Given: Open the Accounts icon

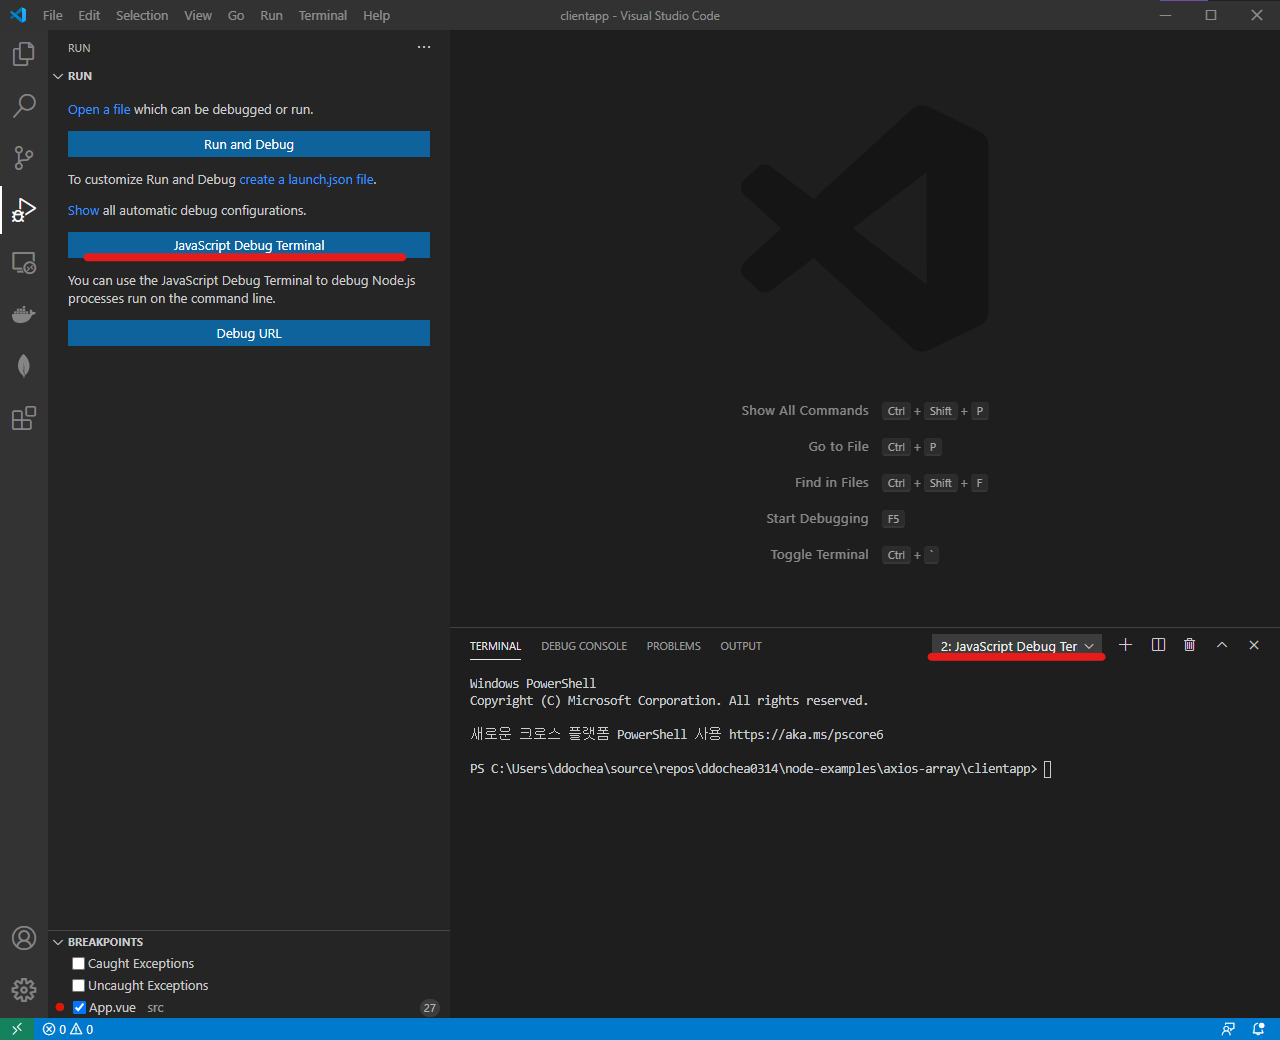Looking at the screenshot, I should point(24,938).
